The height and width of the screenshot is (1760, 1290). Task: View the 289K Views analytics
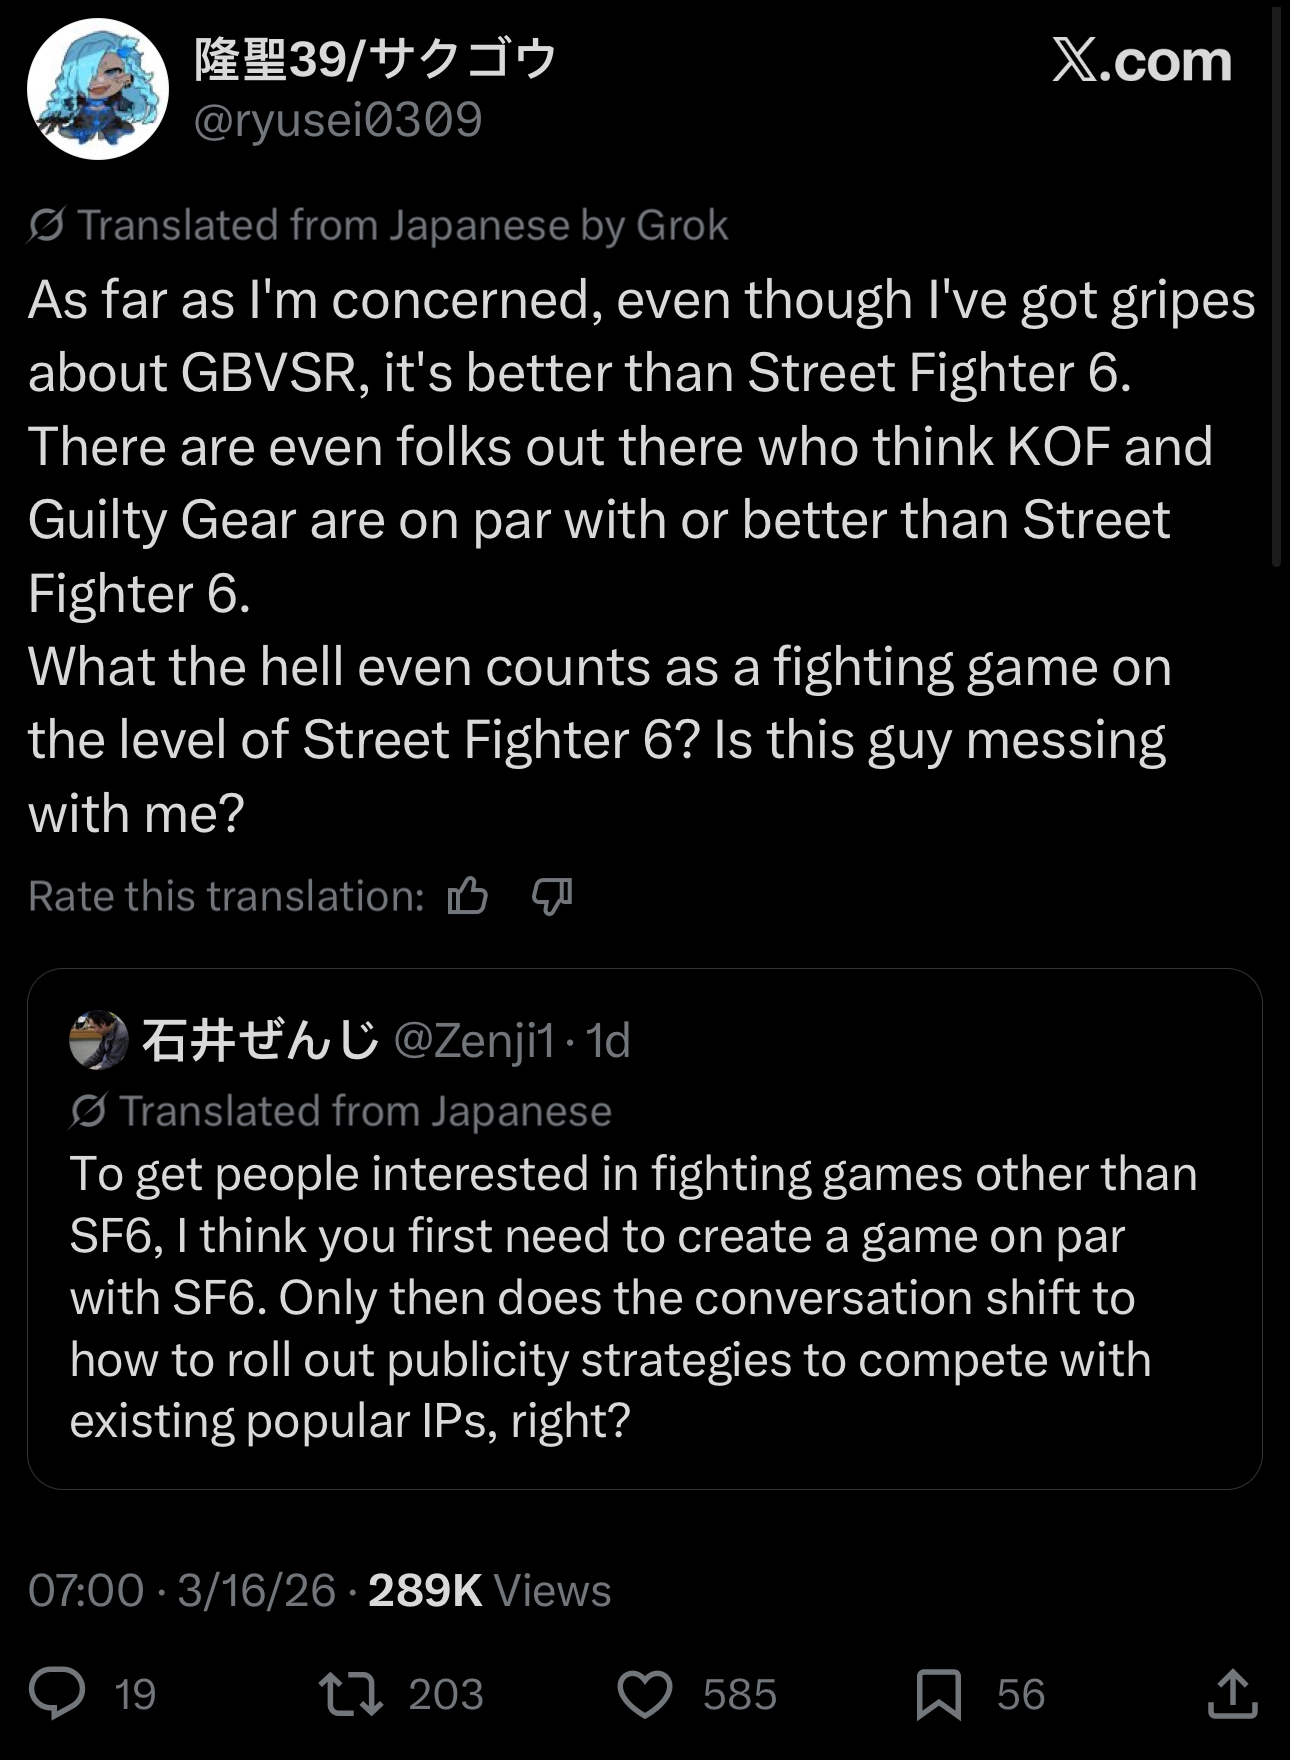pyautogui.click(x=489, y=1590)
